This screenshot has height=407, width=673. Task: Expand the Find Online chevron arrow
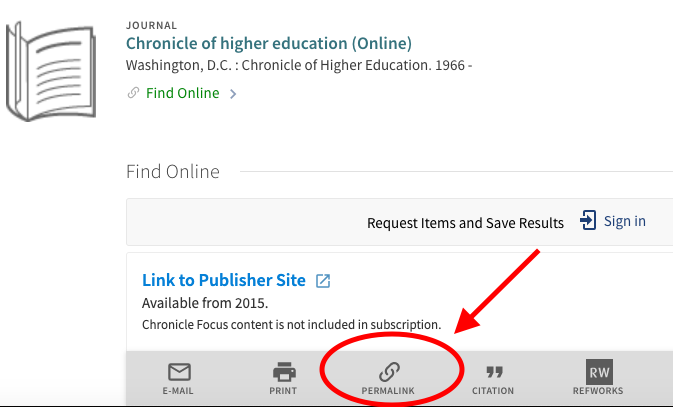pyautogui.click(x=233, y=94)
